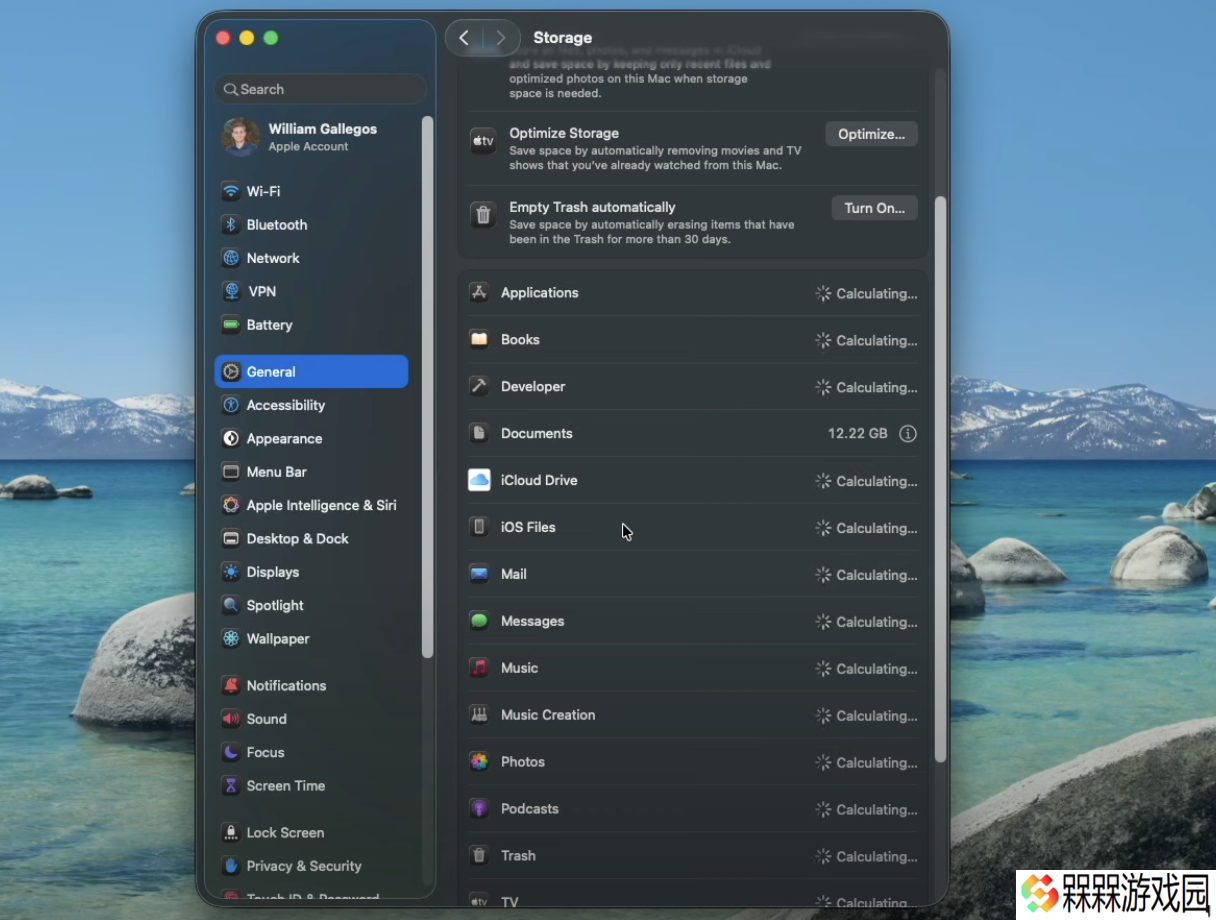
Task: Click the Optimize... button
Action: pos(871,134)
